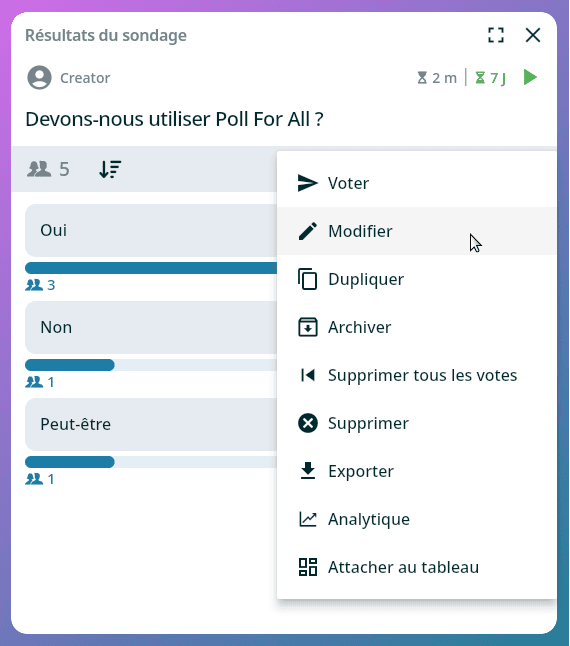Viewport: 570px width, 646px height.
Task: Click the Oui answer option
Action: click(151, 230)
